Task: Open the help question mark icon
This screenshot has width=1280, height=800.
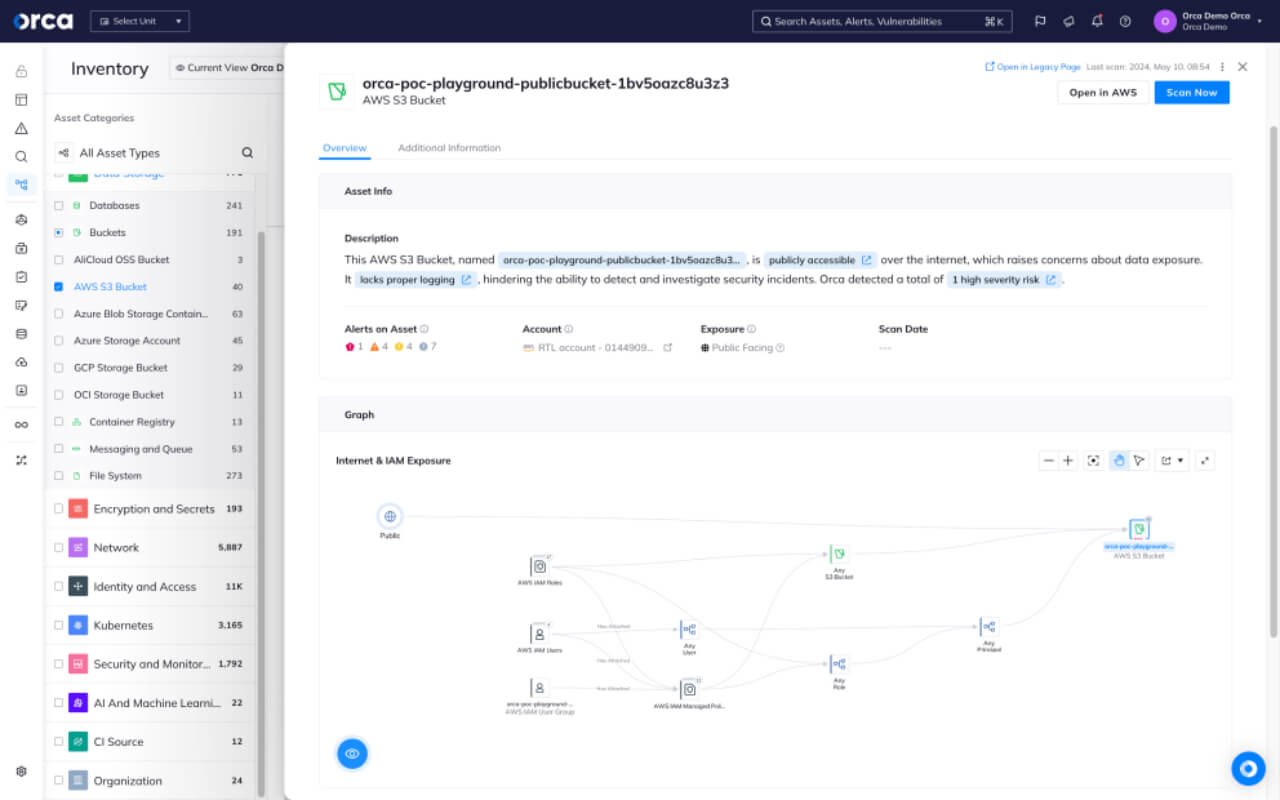Action: [1125, 21]
